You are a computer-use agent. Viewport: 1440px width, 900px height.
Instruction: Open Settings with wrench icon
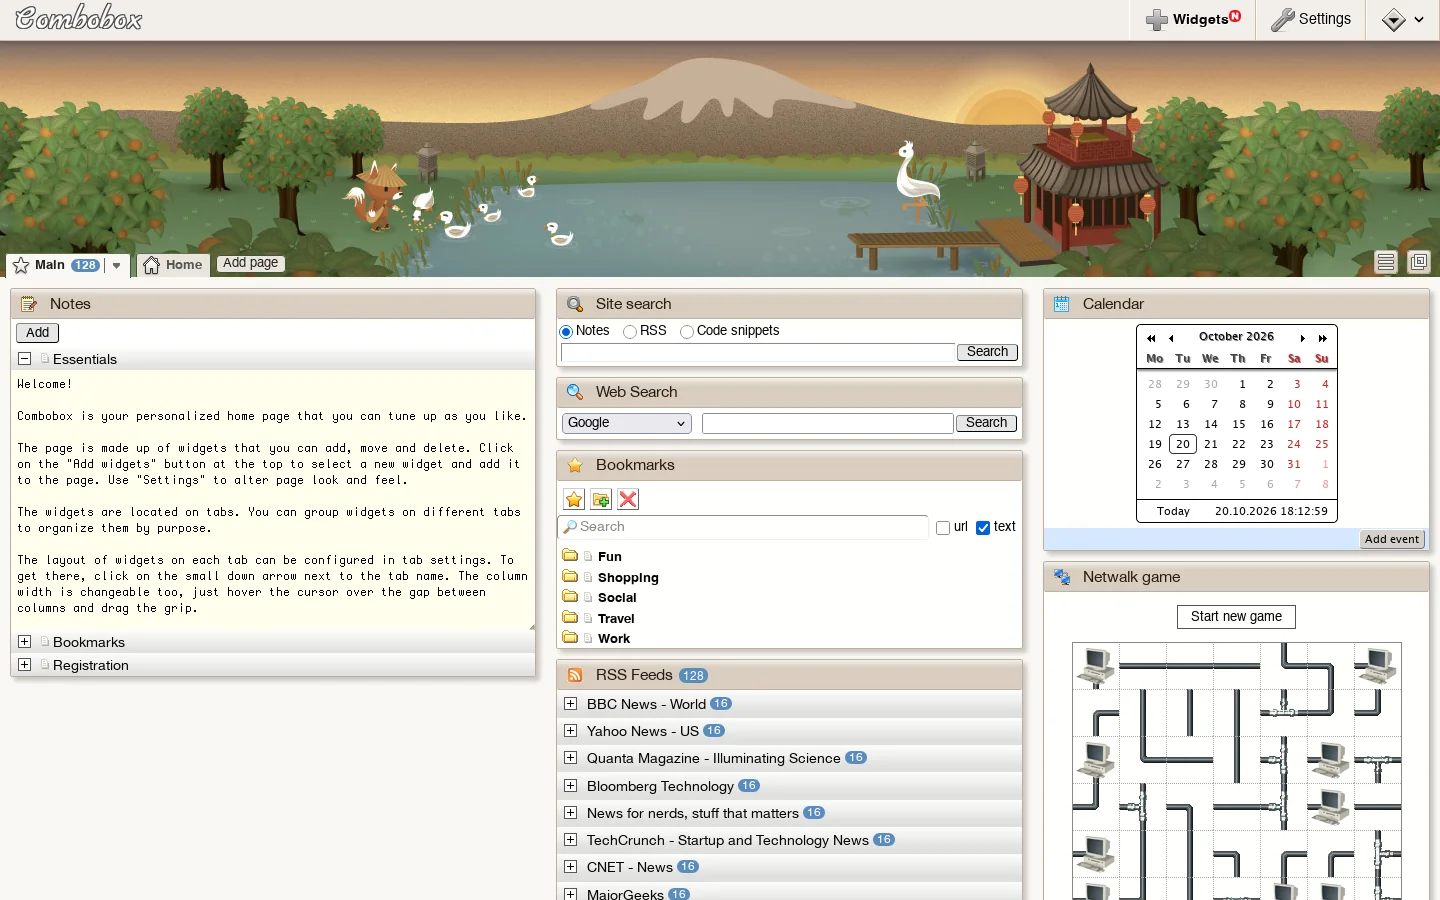(x=1310, y=20)
